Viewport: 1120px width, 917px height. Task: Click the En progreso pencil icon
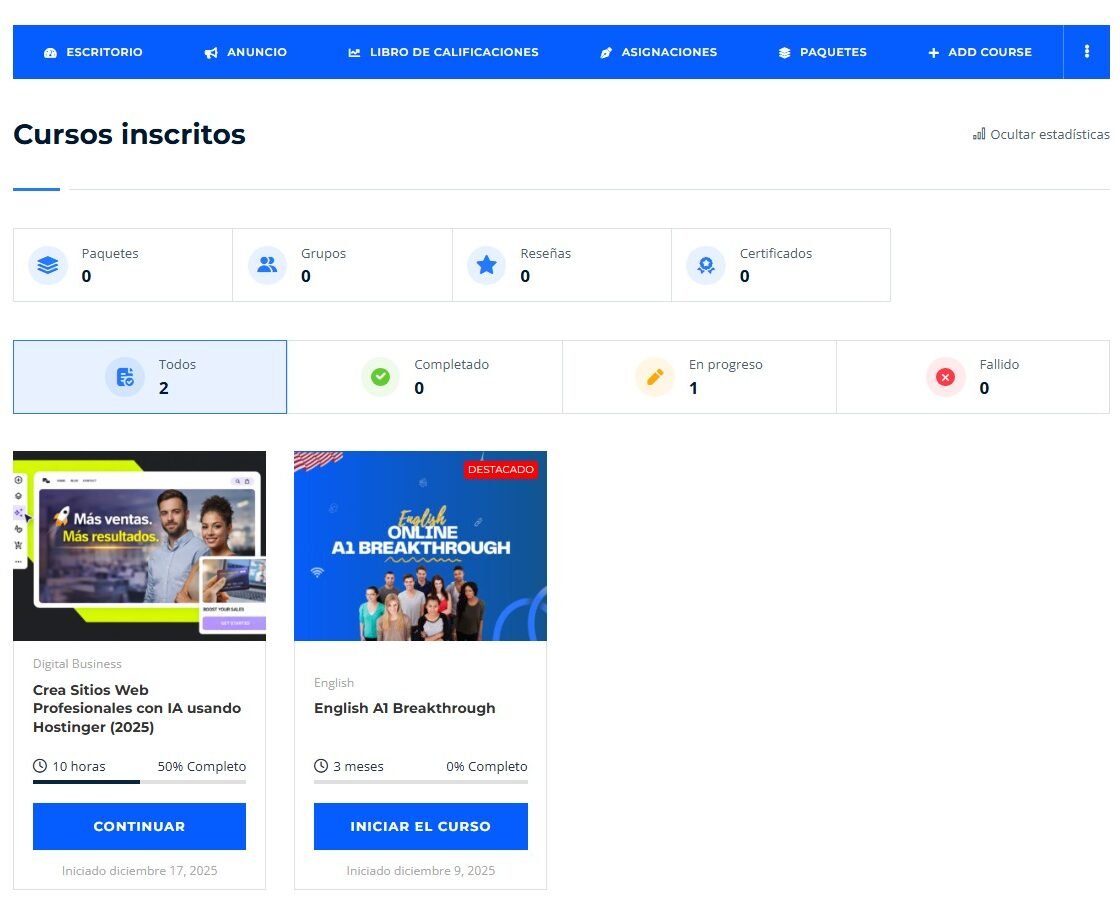click(655, 377)
